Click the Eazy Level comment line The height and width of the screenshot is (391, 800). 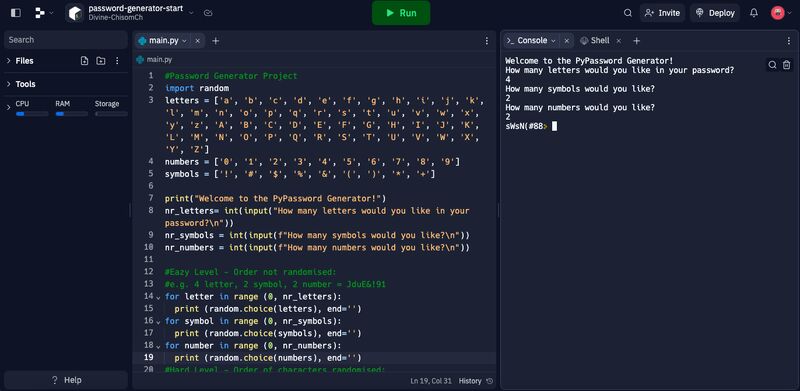251,272
